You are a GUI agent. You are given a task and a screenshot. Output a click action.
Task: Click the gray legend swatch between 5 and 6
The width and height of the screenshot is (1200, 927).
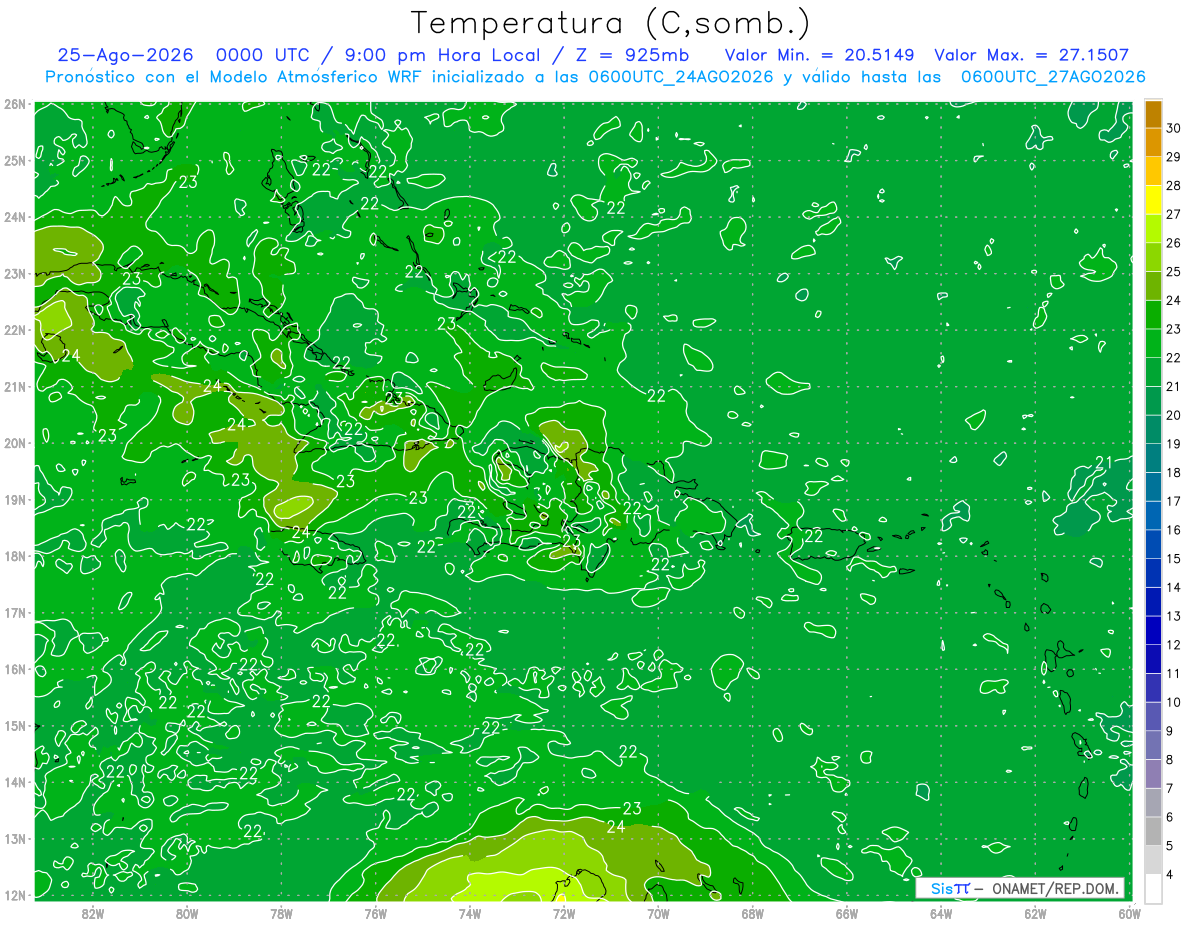tap(1153, 830)
